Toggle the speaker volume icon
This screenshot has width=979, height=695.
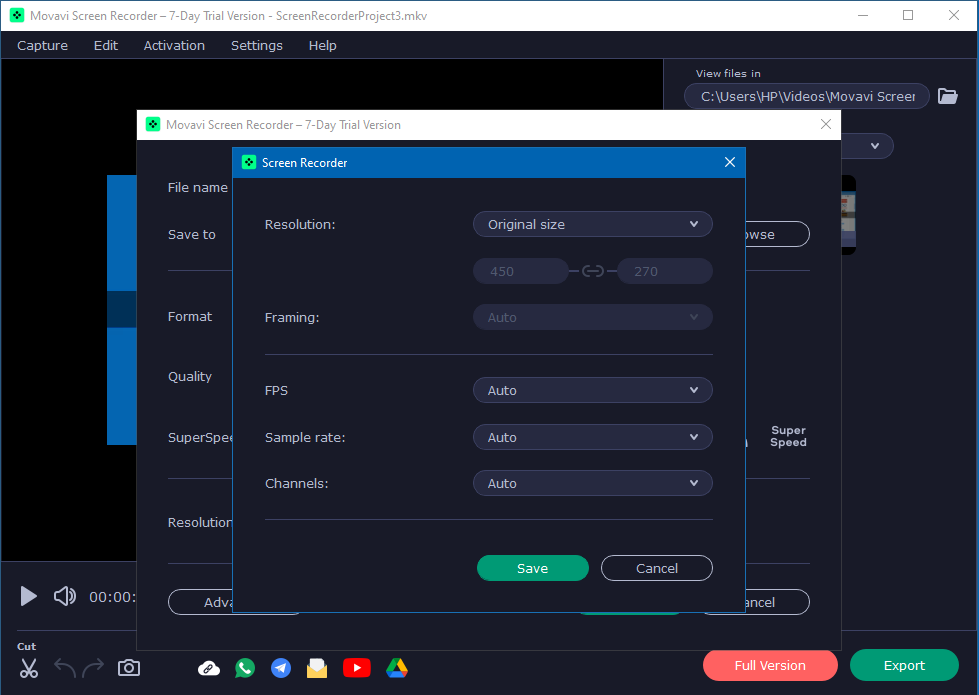click(x=65, y=597)
